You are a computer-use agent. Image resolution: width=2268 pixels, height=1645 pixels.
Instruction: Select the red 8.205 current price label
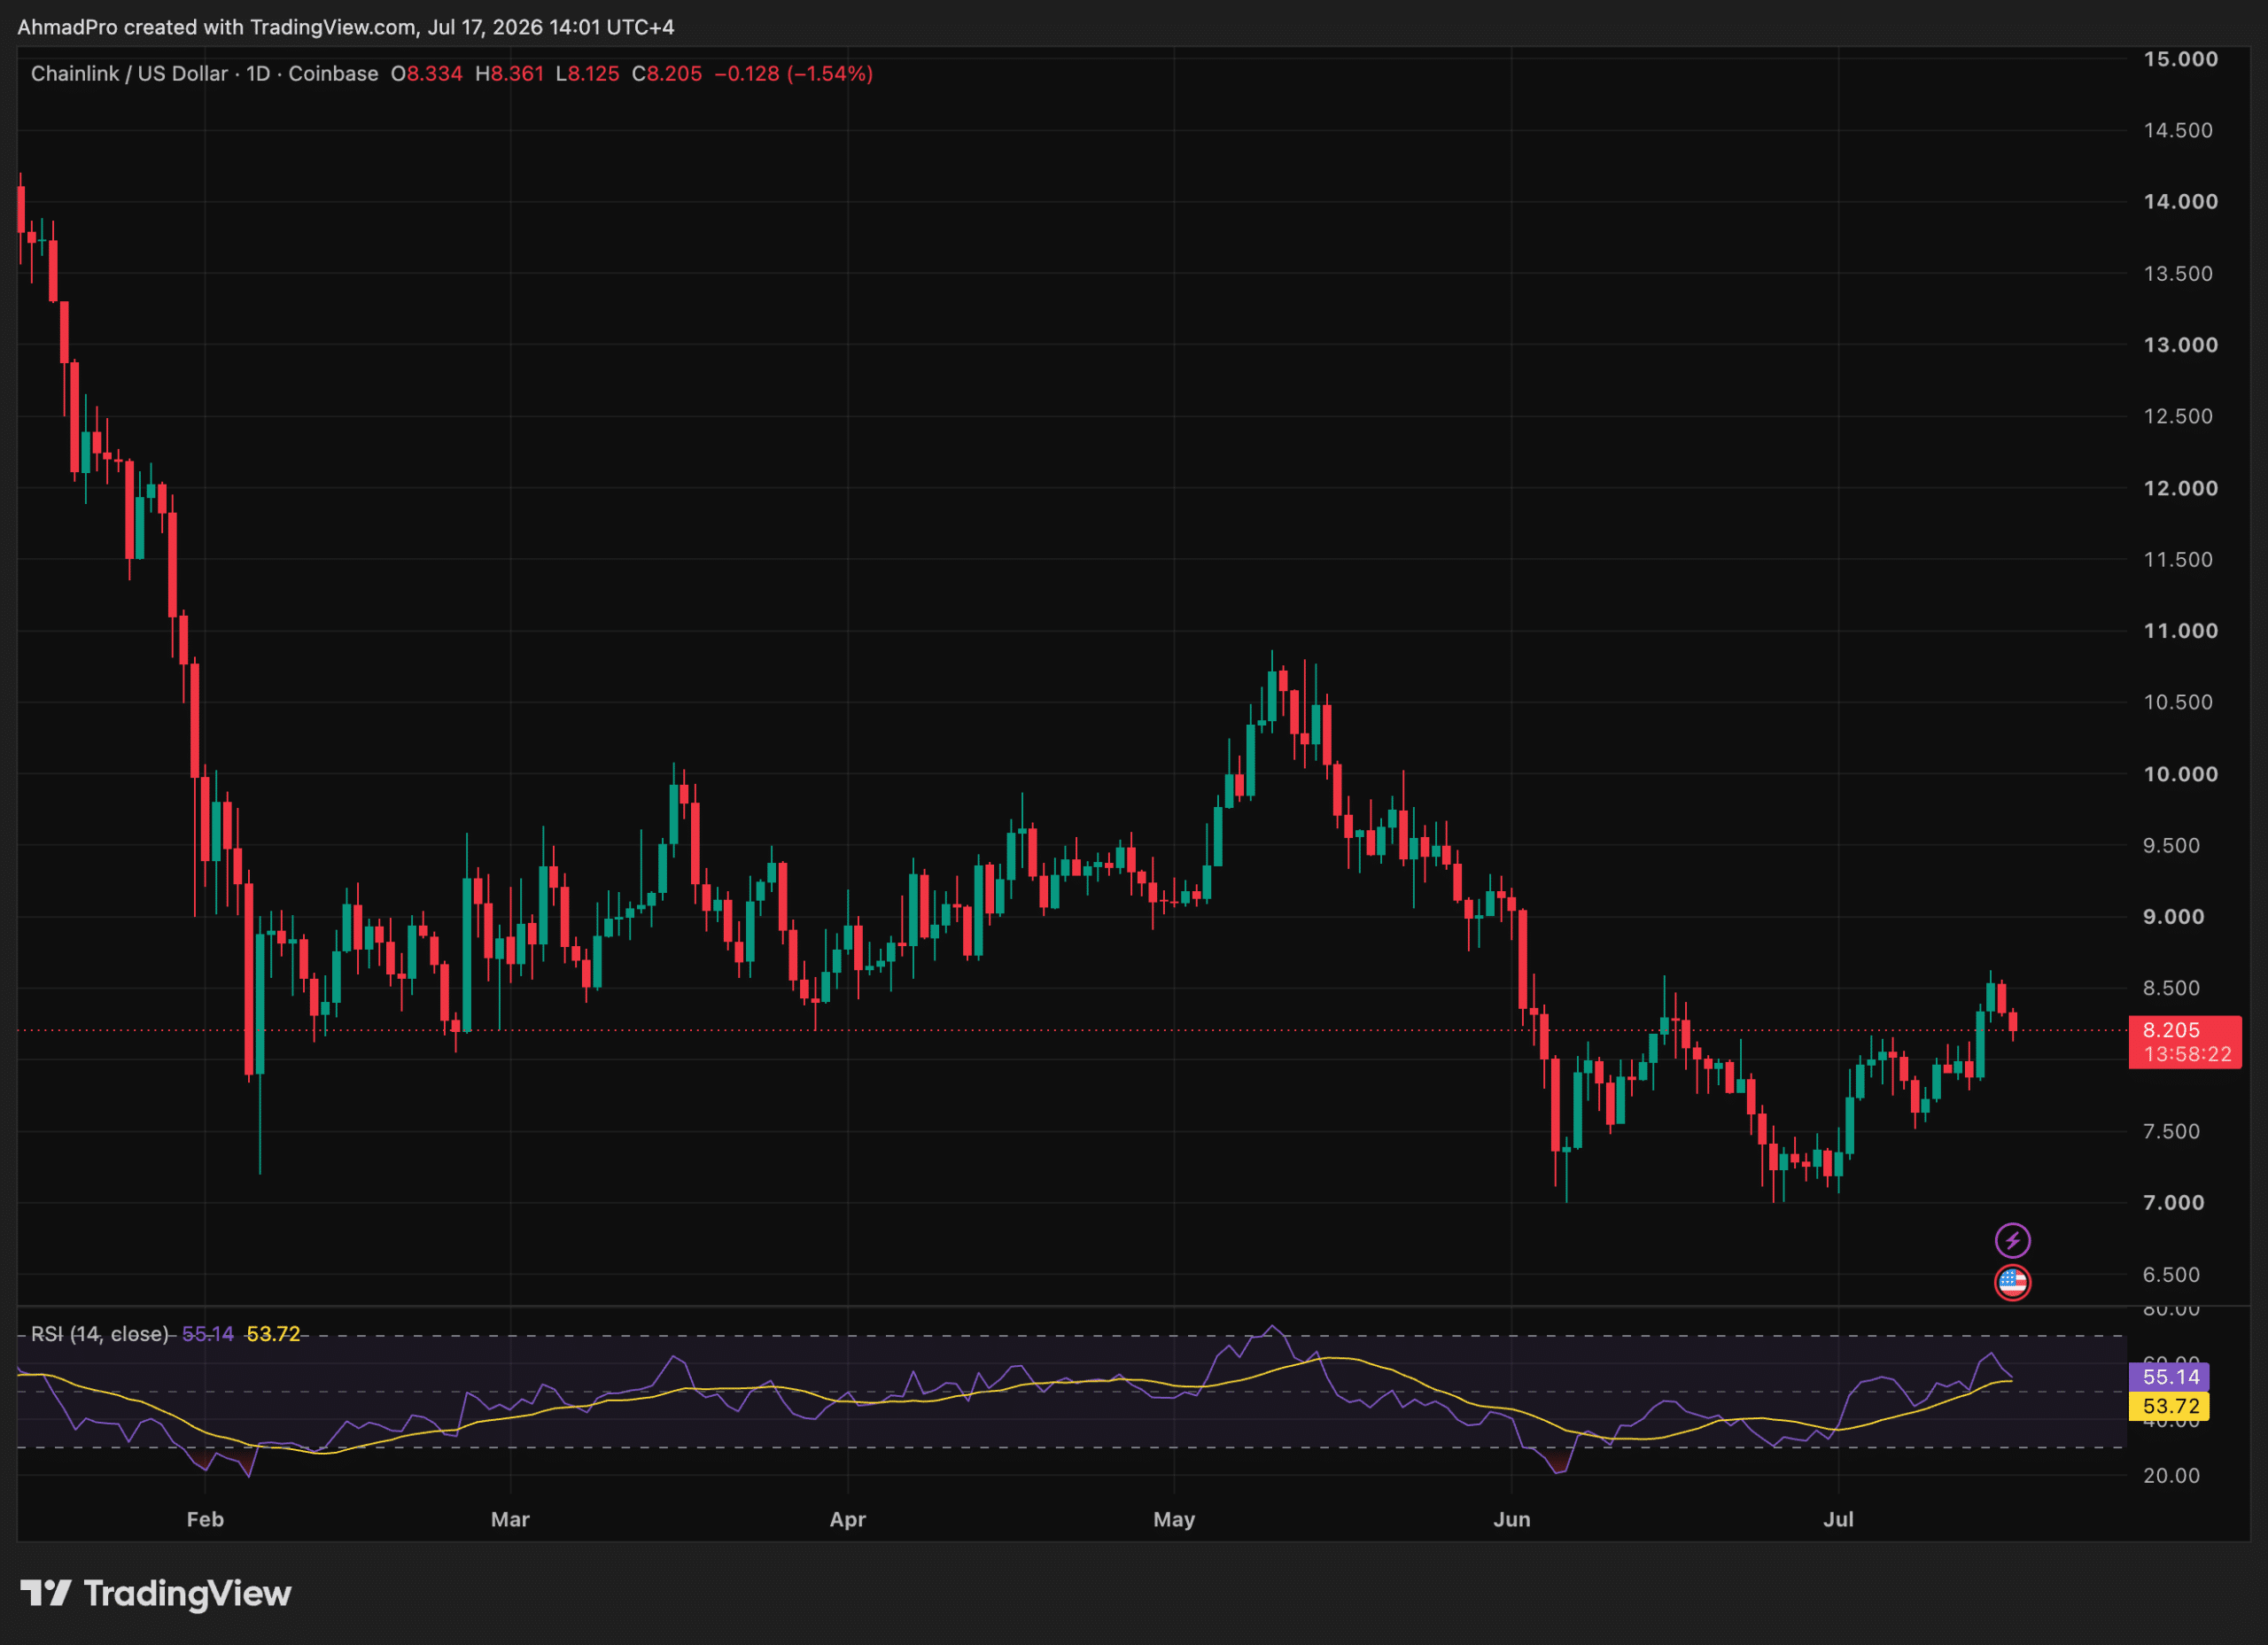[2171, 1030]
